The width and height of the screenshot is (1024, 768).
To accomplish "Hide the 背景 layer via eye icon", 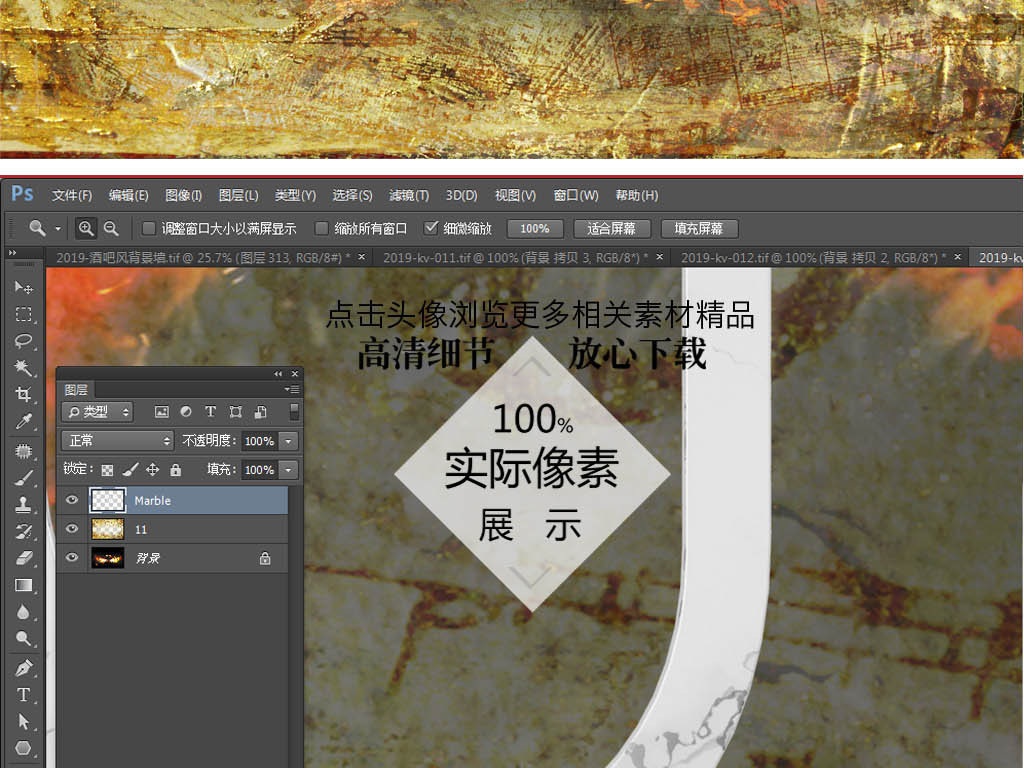I will [x=72, y=558].
